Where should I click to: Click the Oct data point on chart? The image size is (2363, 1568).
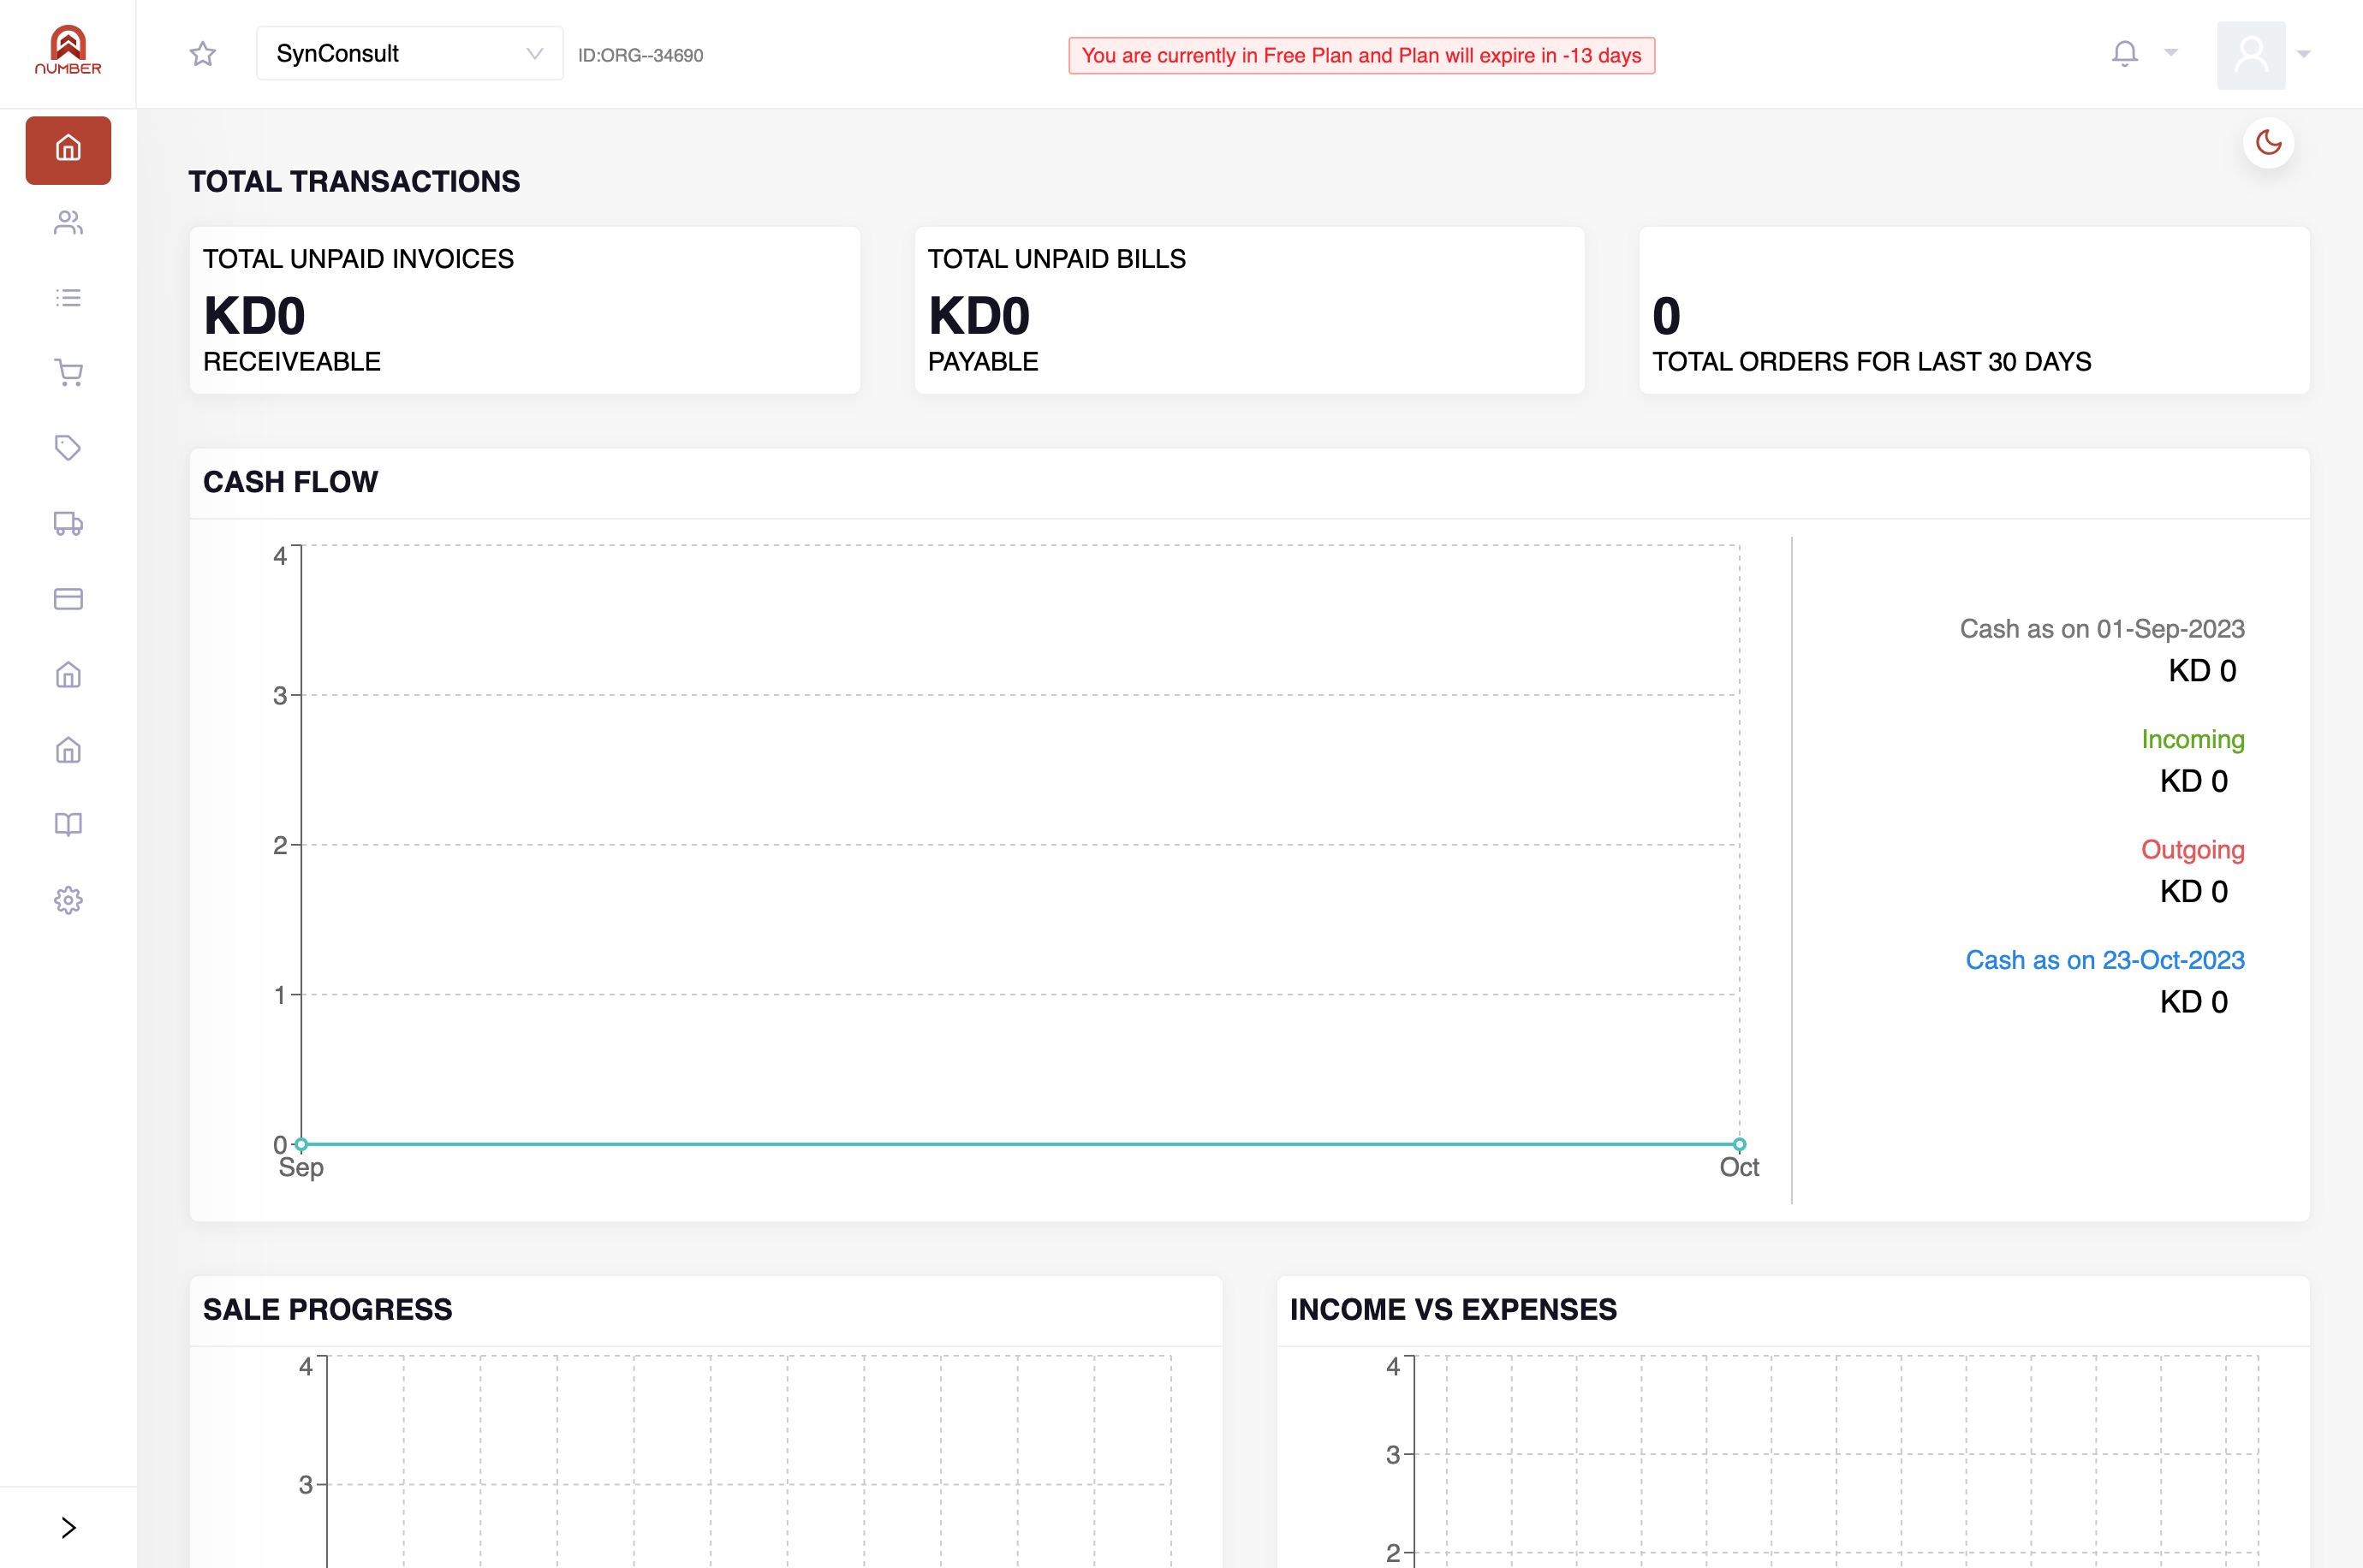pyautogui.click(x=1739, y=1144)
